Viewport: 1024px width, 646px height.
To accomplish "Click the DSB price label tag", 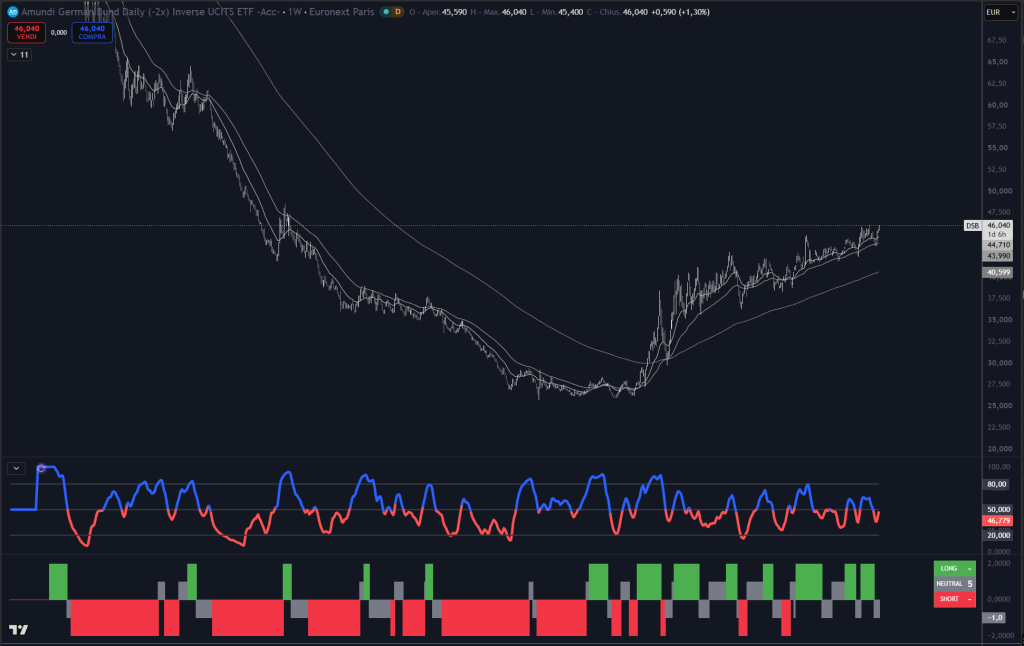I will click(972, 225).
